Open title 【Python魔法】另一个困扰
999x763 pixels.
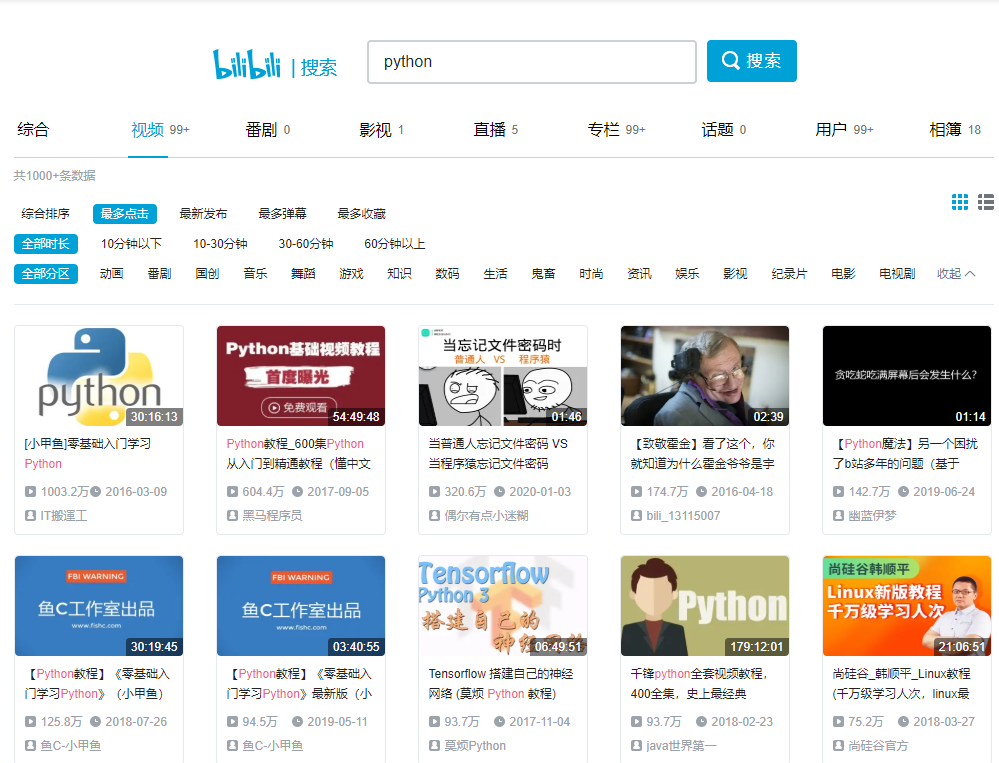[905, 453]
